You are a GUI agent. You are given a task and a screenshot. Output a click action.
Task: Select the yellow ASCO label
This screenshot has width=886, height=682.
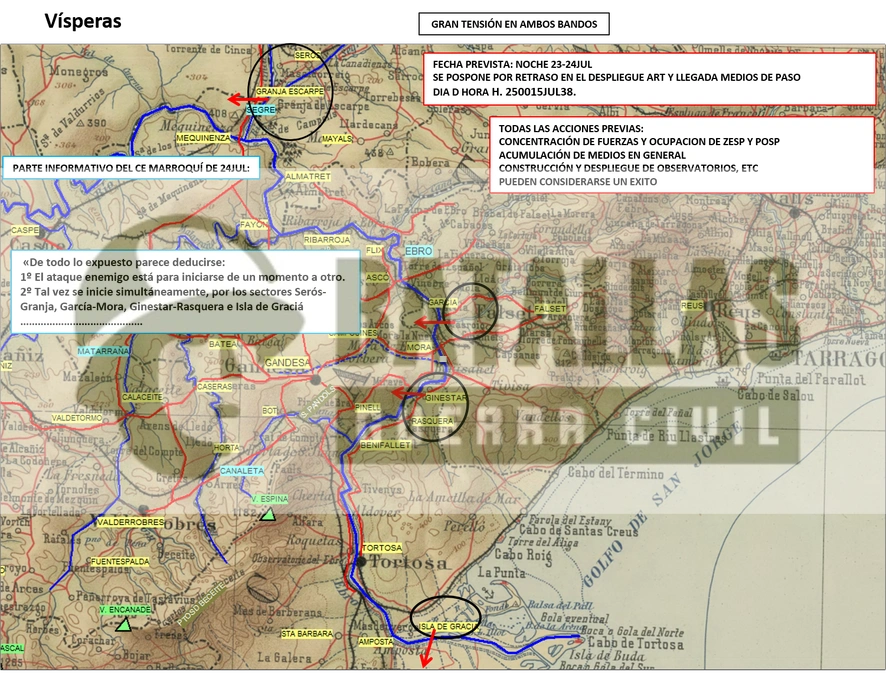click(x=377, y=277)
